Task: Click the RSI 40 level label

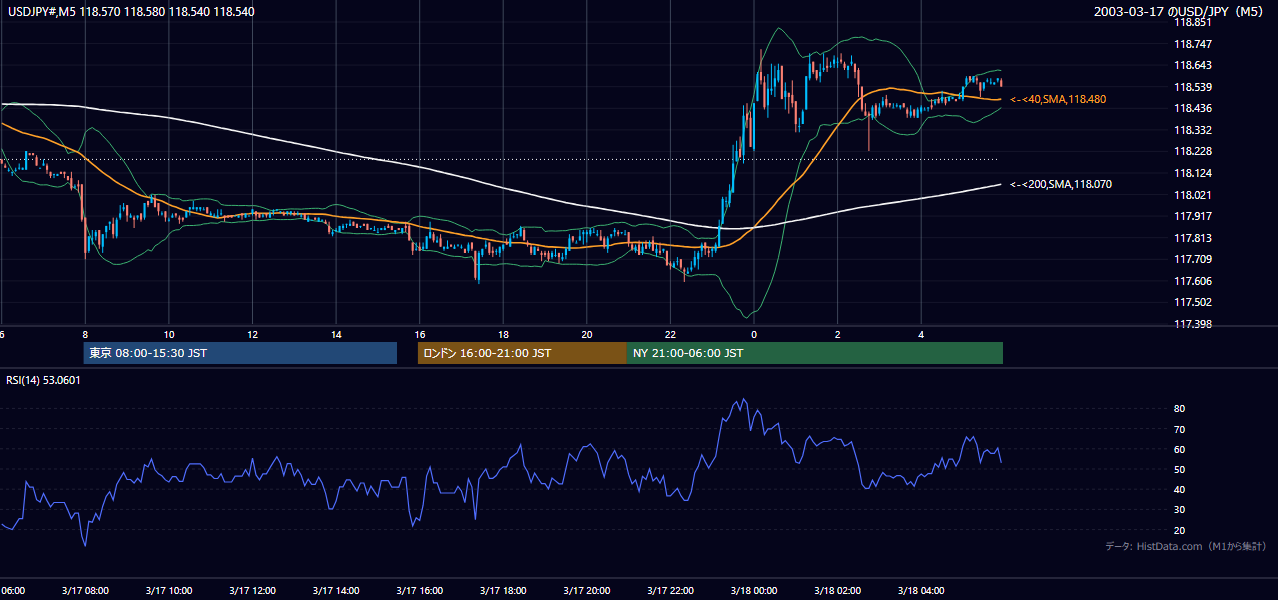Action: coord(1179,489)
